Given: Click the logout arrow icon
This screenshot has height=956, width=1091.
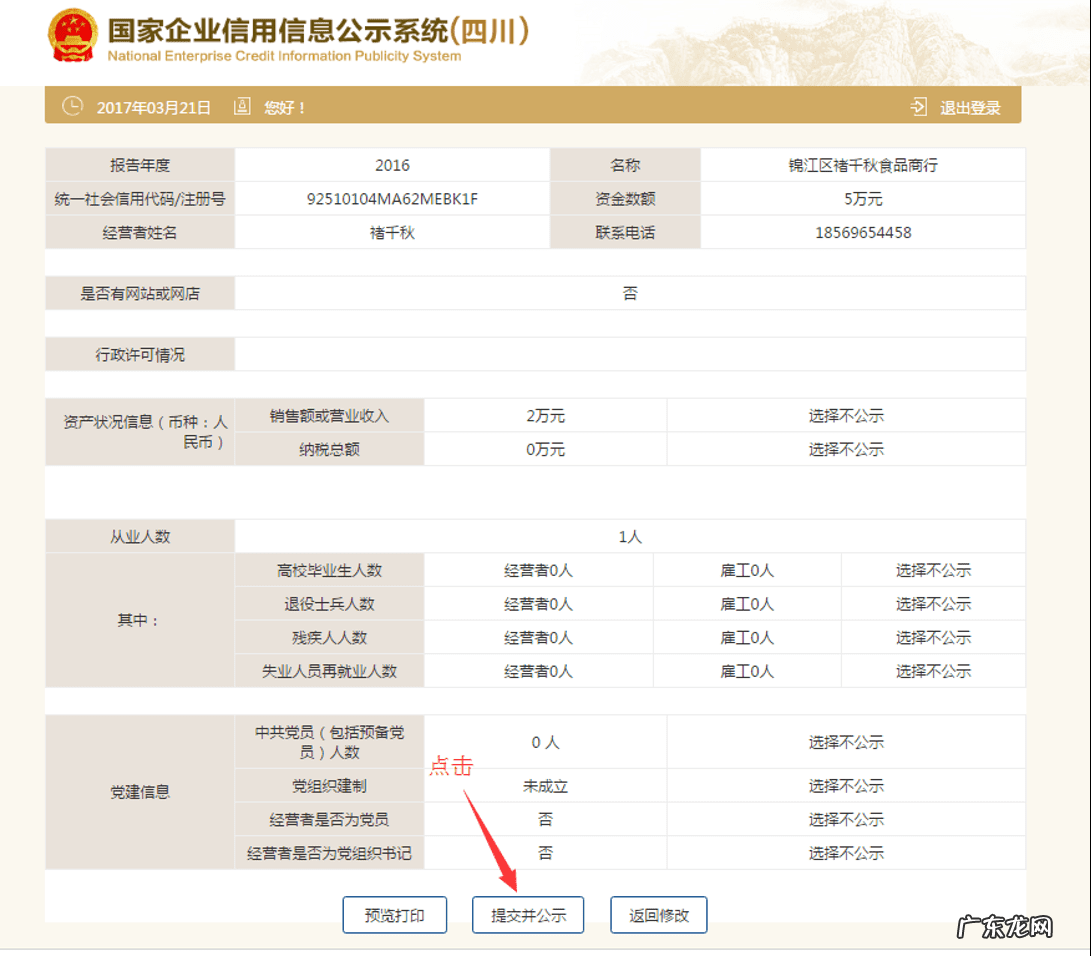Looking at the screenshot, I should [x=918, y=107].
